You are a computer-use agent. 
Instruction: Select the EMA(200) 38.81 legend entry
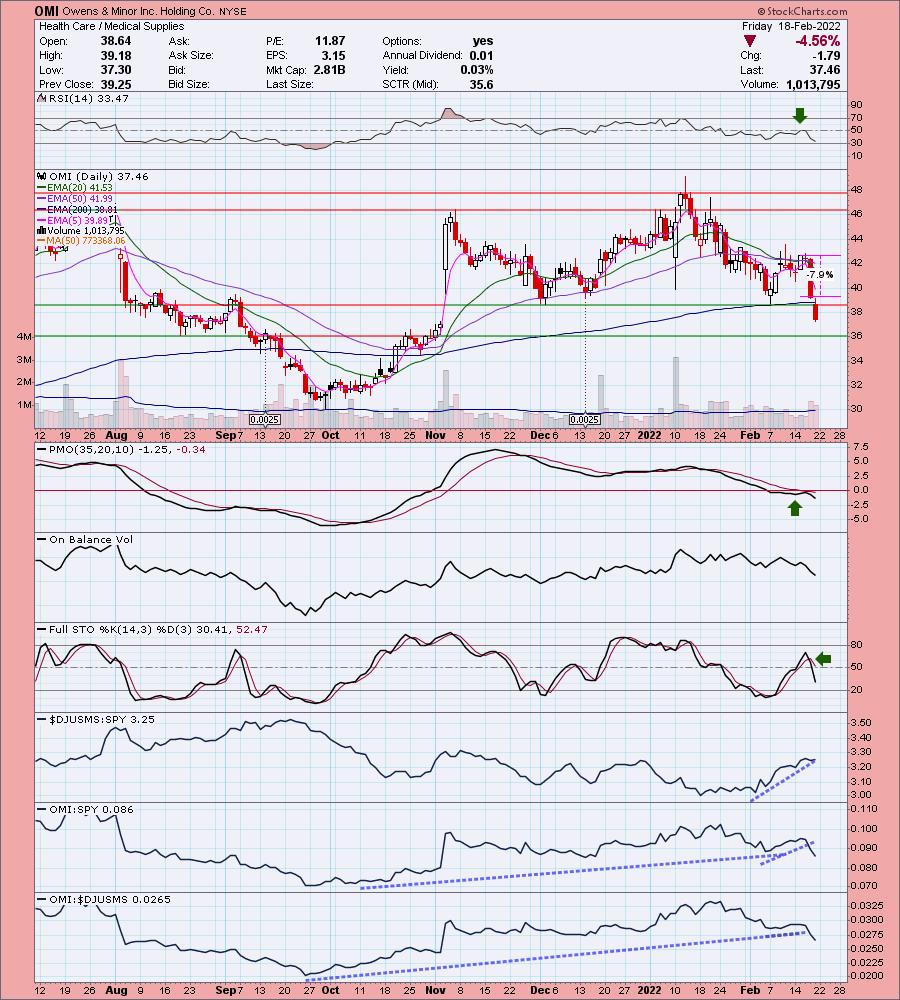point(77,209)
